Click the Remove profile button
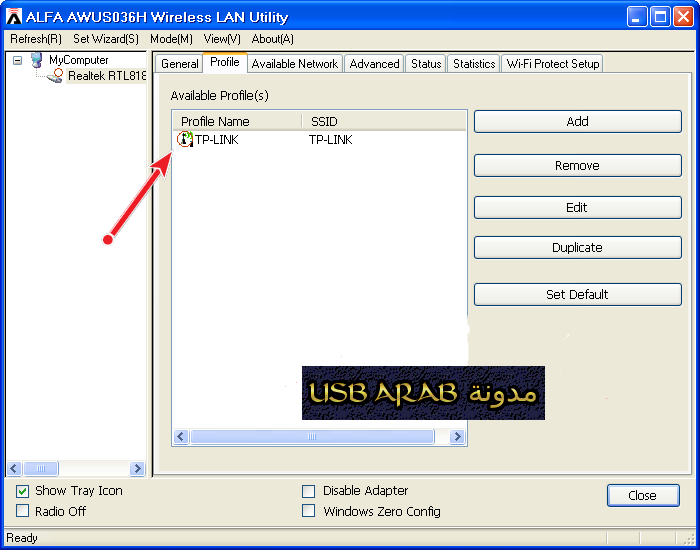The width and height of the screenshot is (700, 550). pos(578,166)
